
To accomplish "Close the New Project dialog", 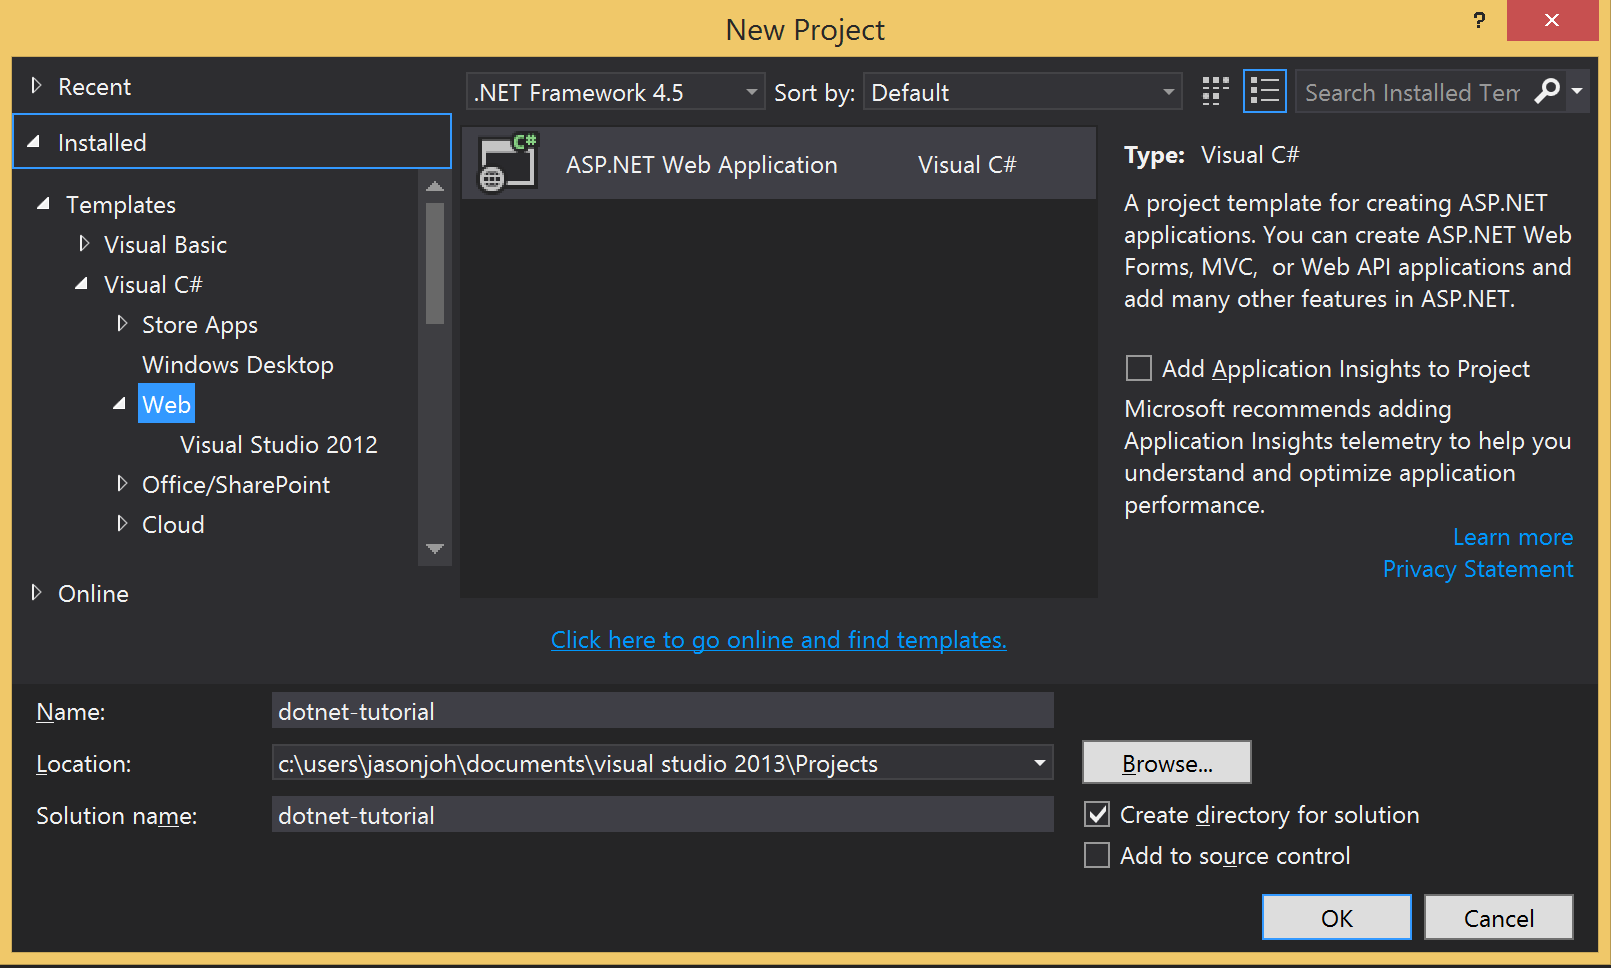I will coord(1552,20).
